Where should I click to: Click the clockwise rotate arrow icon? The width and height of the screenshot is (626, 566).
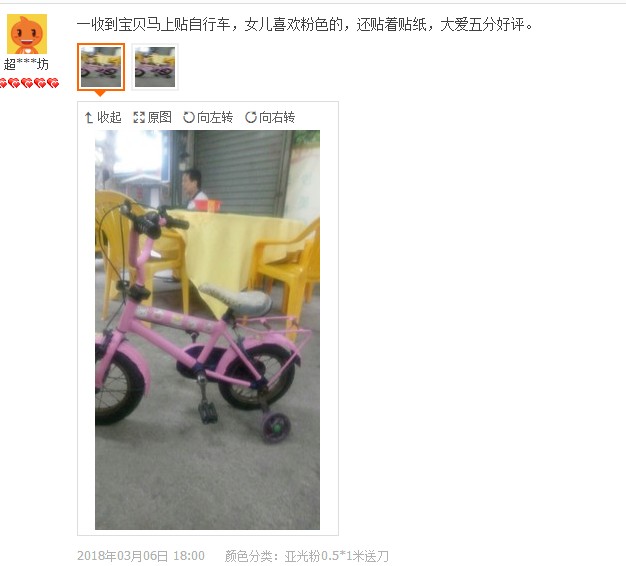pyautogui.click(x=251, y=117)
